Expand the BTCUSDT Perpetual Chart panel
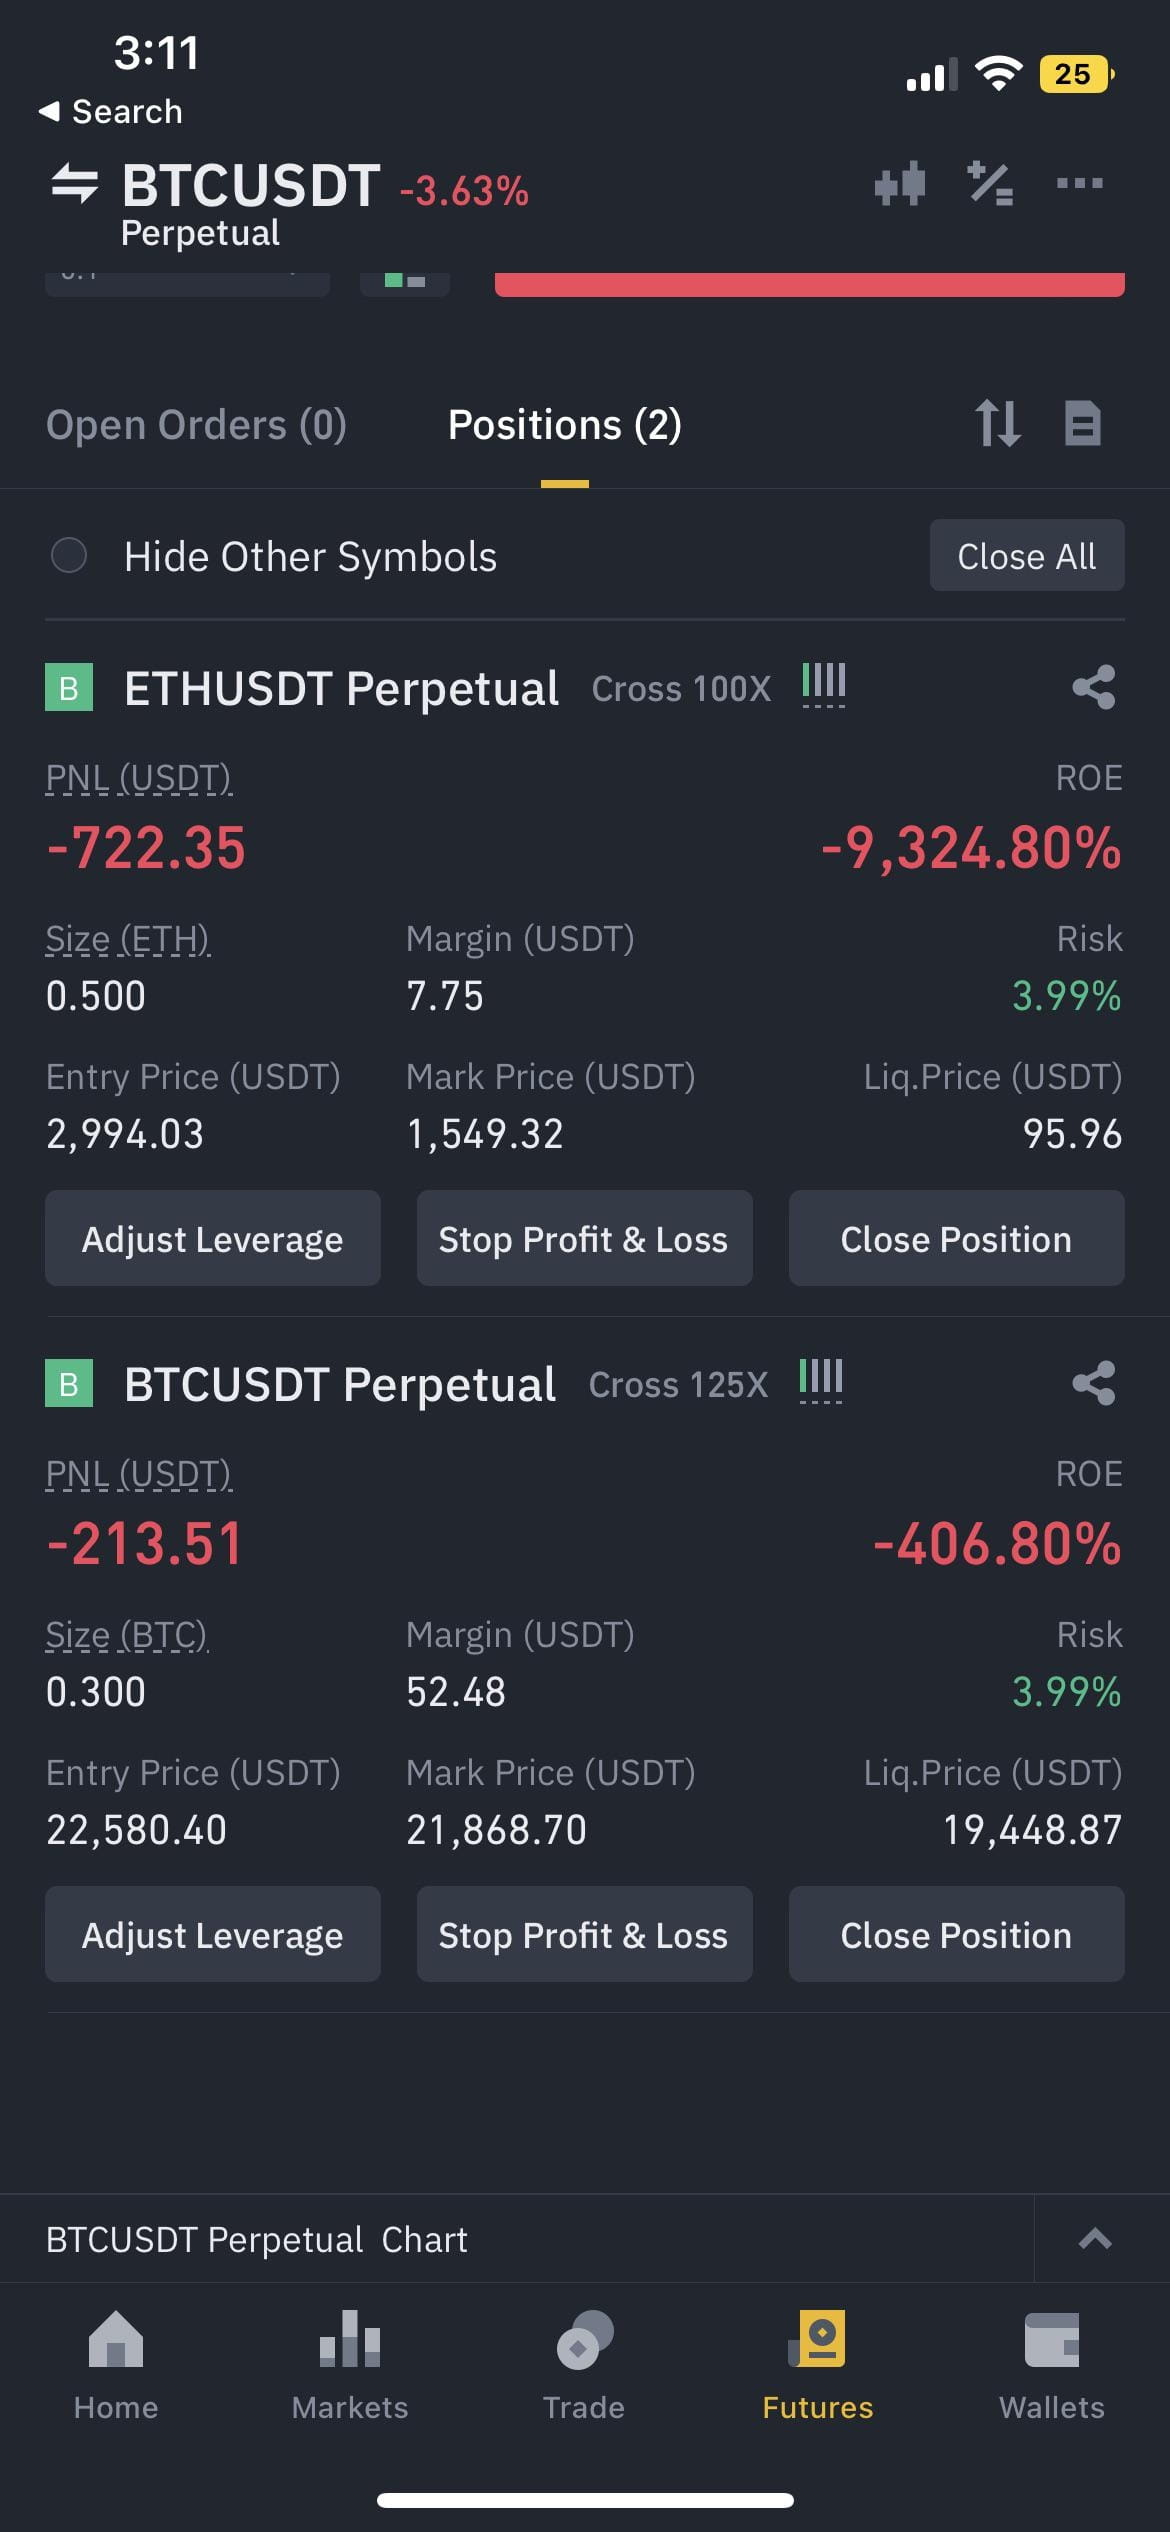1170x2532 pixels. 1095,2239
